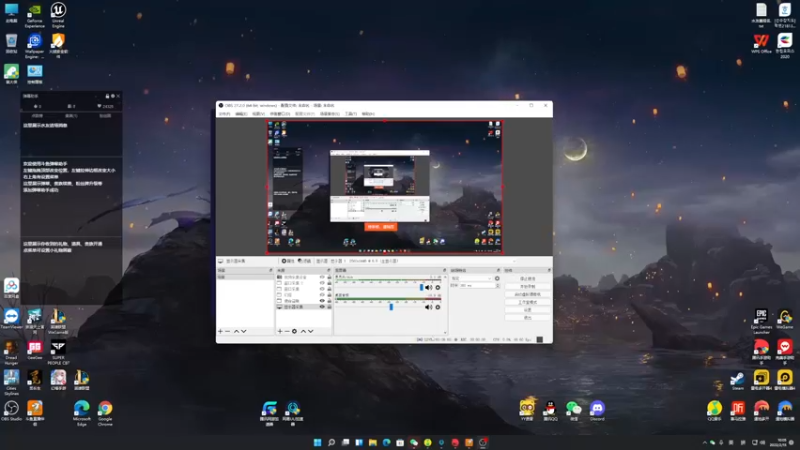
Task: Open 工具 menu in OBS
Action: coord(351,114)
